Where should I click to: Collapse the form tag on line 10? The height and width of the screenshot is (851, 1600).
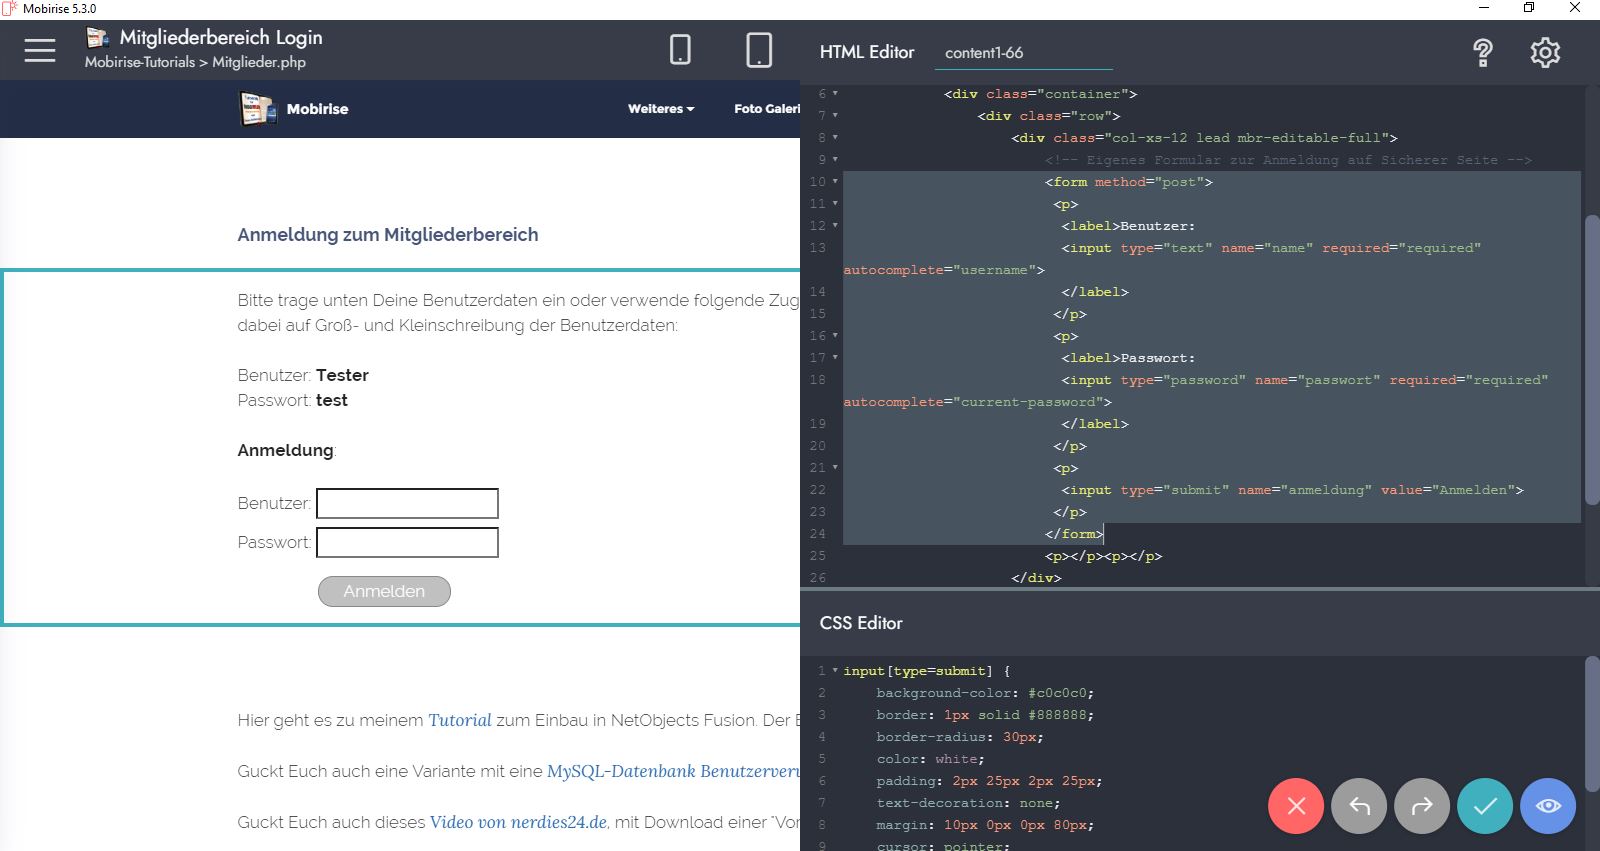click(836, 182)
